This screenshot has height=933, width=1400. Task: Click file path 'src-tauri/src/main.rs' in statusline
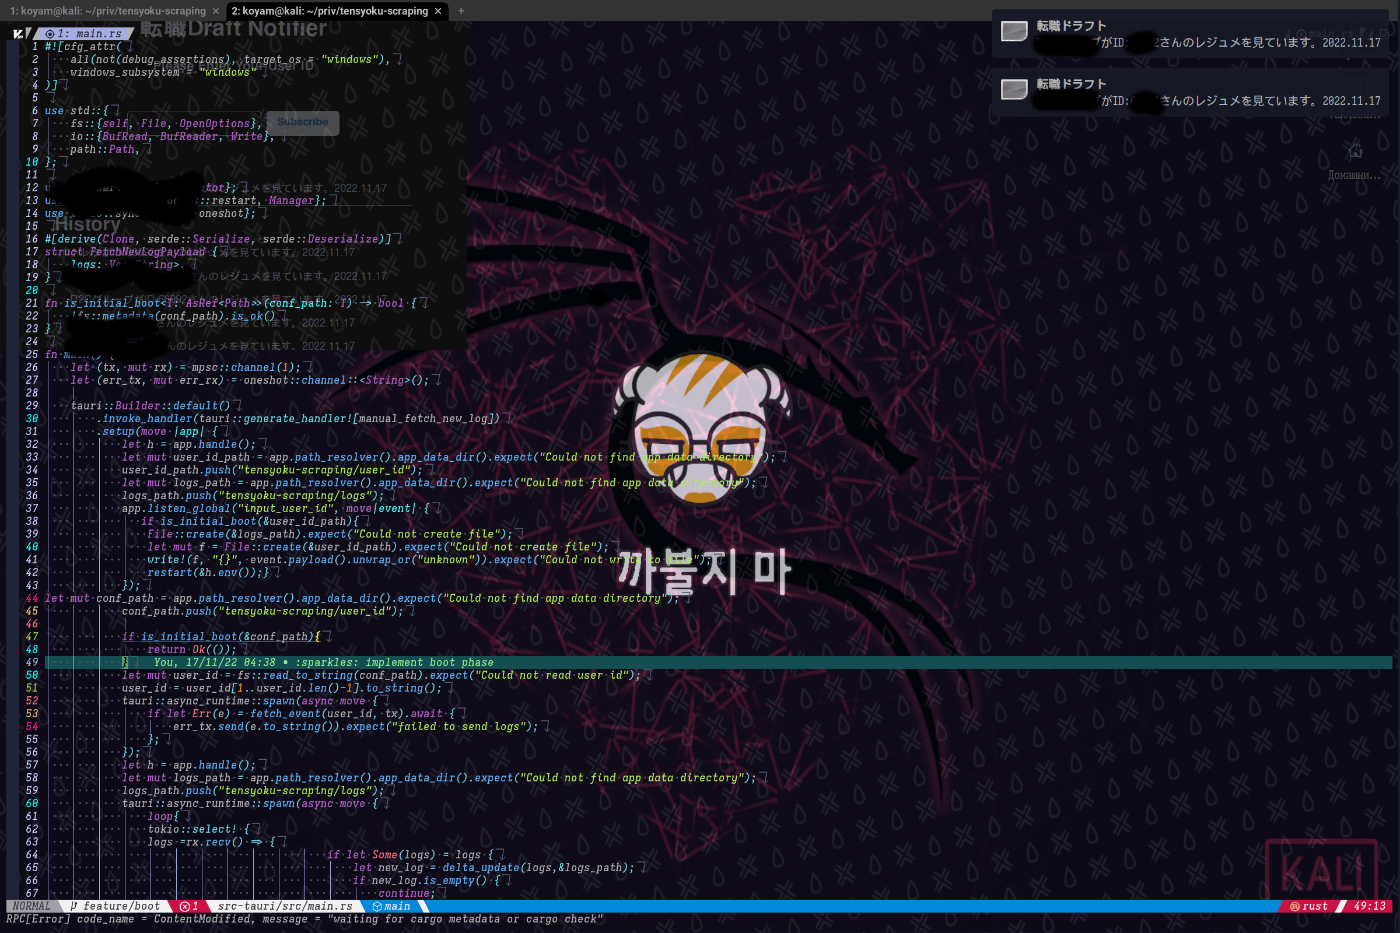285,906
